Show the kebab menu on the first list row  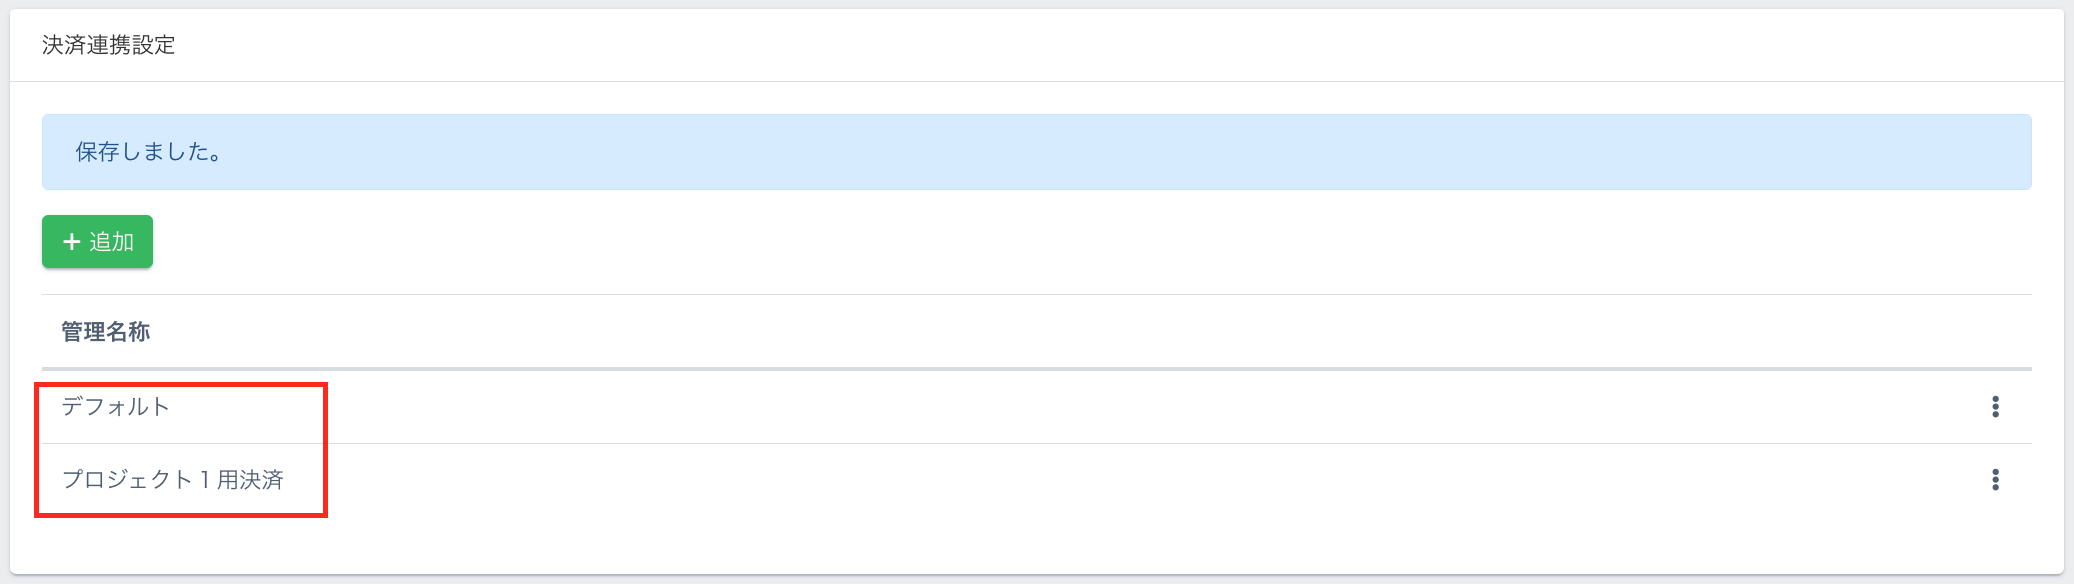tap(1995, 407)
